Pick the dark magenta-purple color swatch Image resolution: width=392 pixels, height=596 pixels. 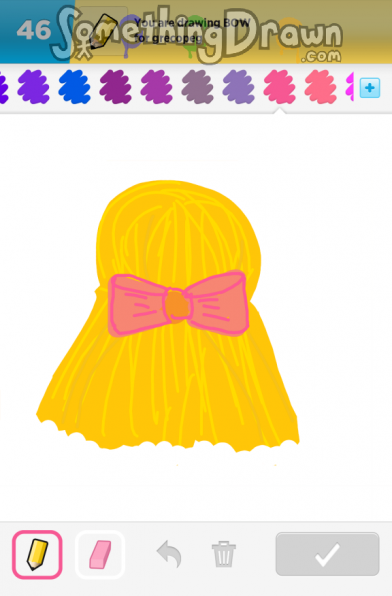[116, 87]
